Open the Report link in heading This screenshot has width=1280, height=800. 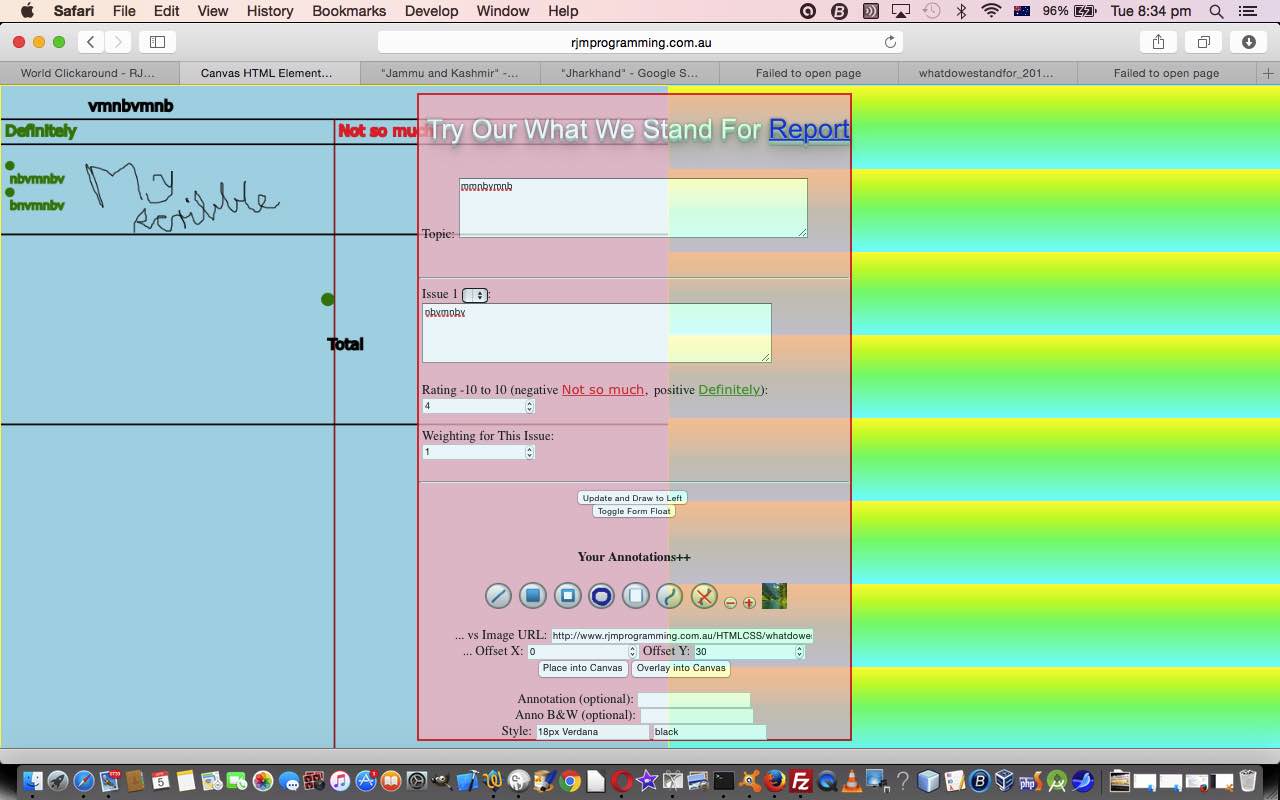click(809, 129)
